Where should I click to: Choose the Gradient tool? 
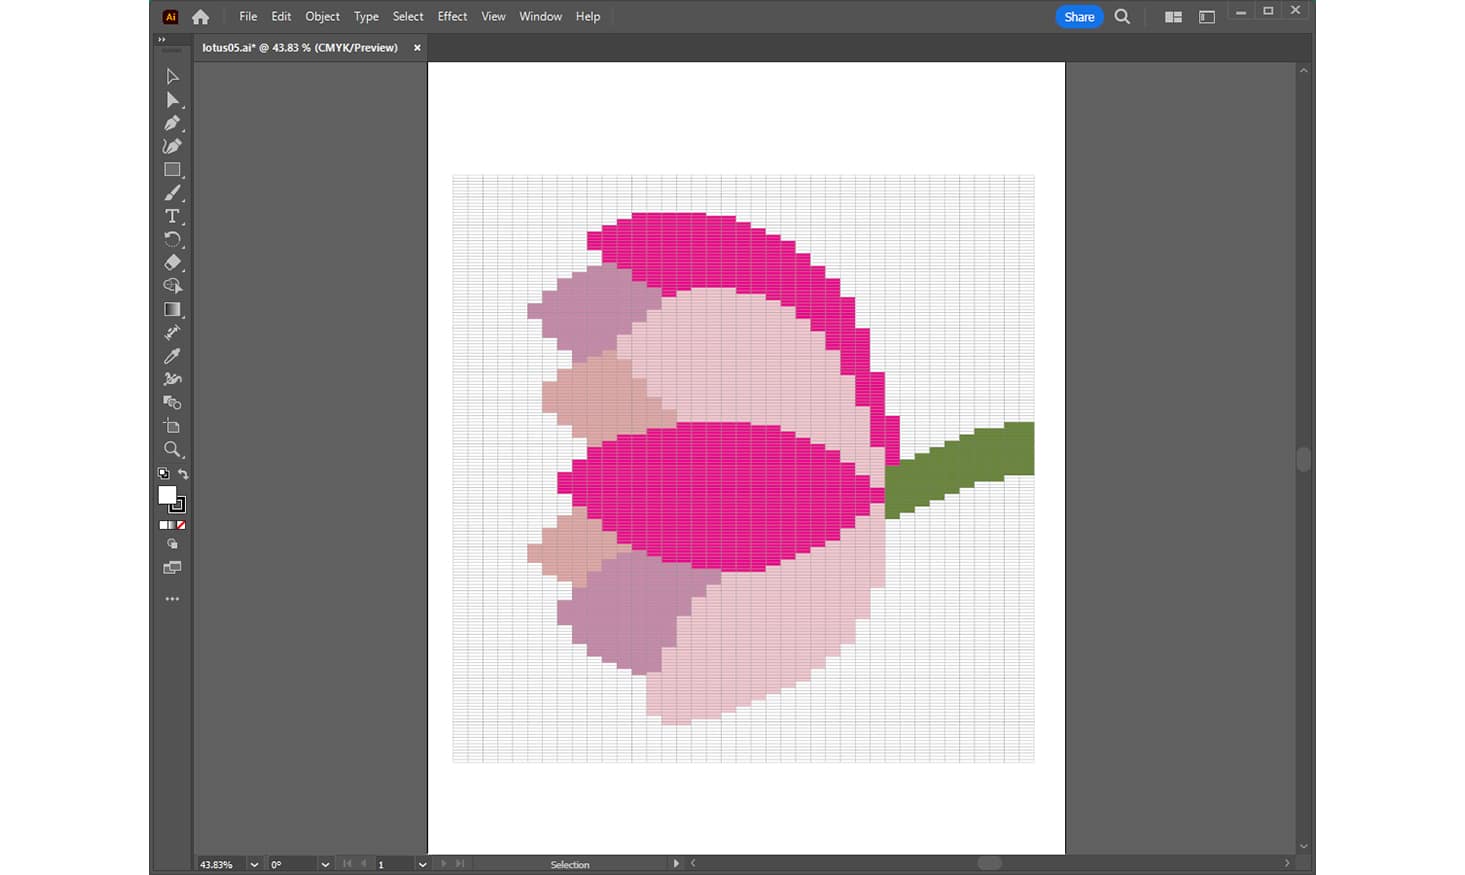(172, 309)
